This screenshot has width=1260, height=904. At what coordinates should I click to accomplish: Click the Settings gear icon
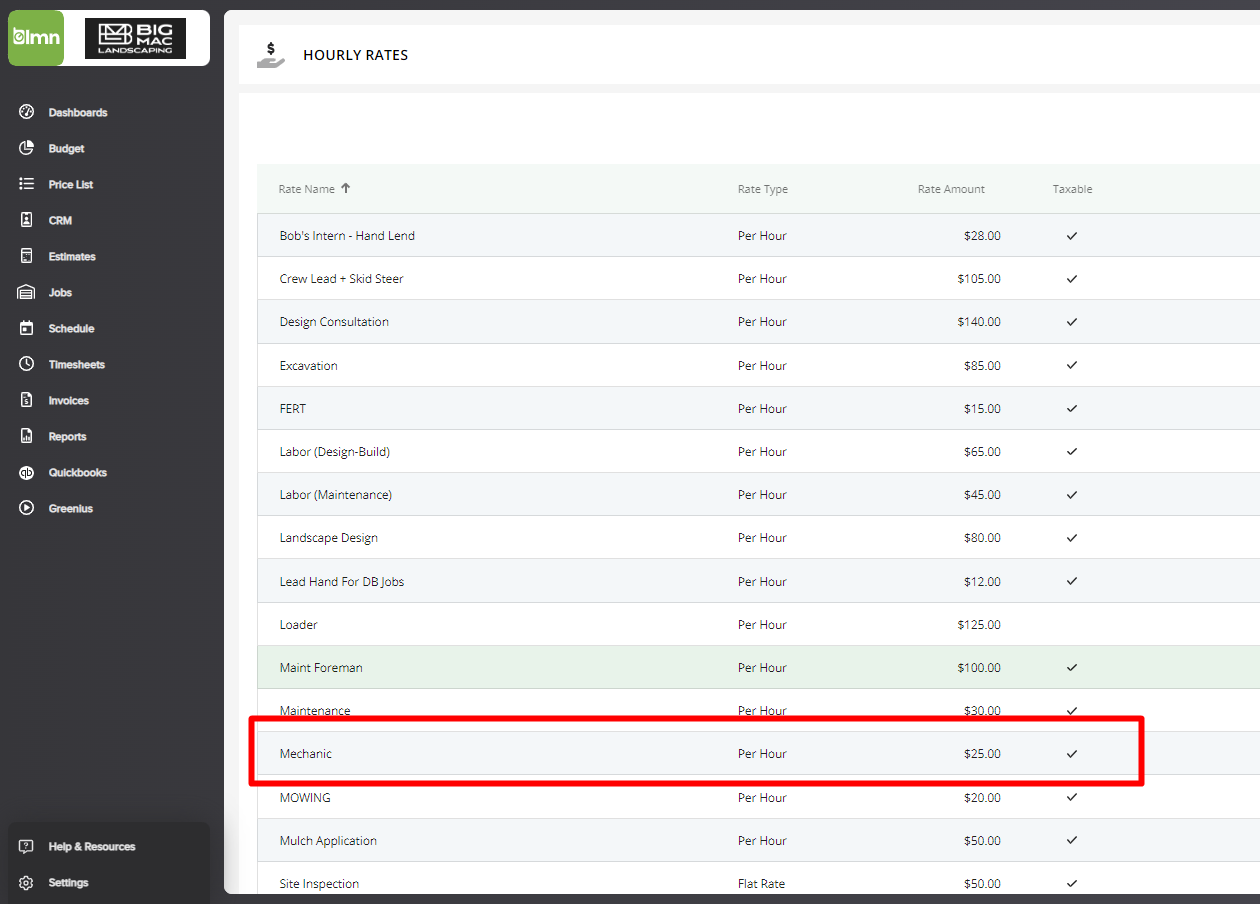(27, 882)
